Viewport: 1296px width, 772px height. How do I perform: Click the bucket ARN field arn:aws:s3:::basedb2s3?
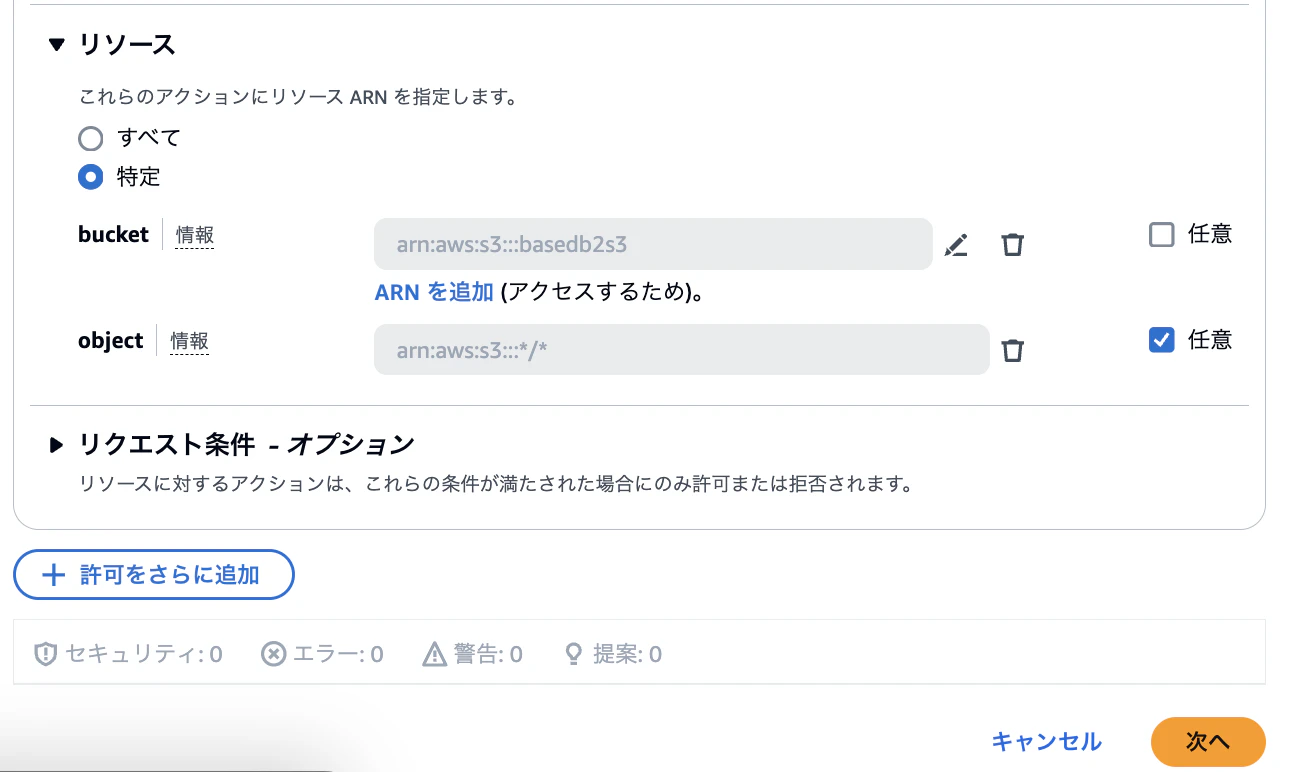click(653, 244)
